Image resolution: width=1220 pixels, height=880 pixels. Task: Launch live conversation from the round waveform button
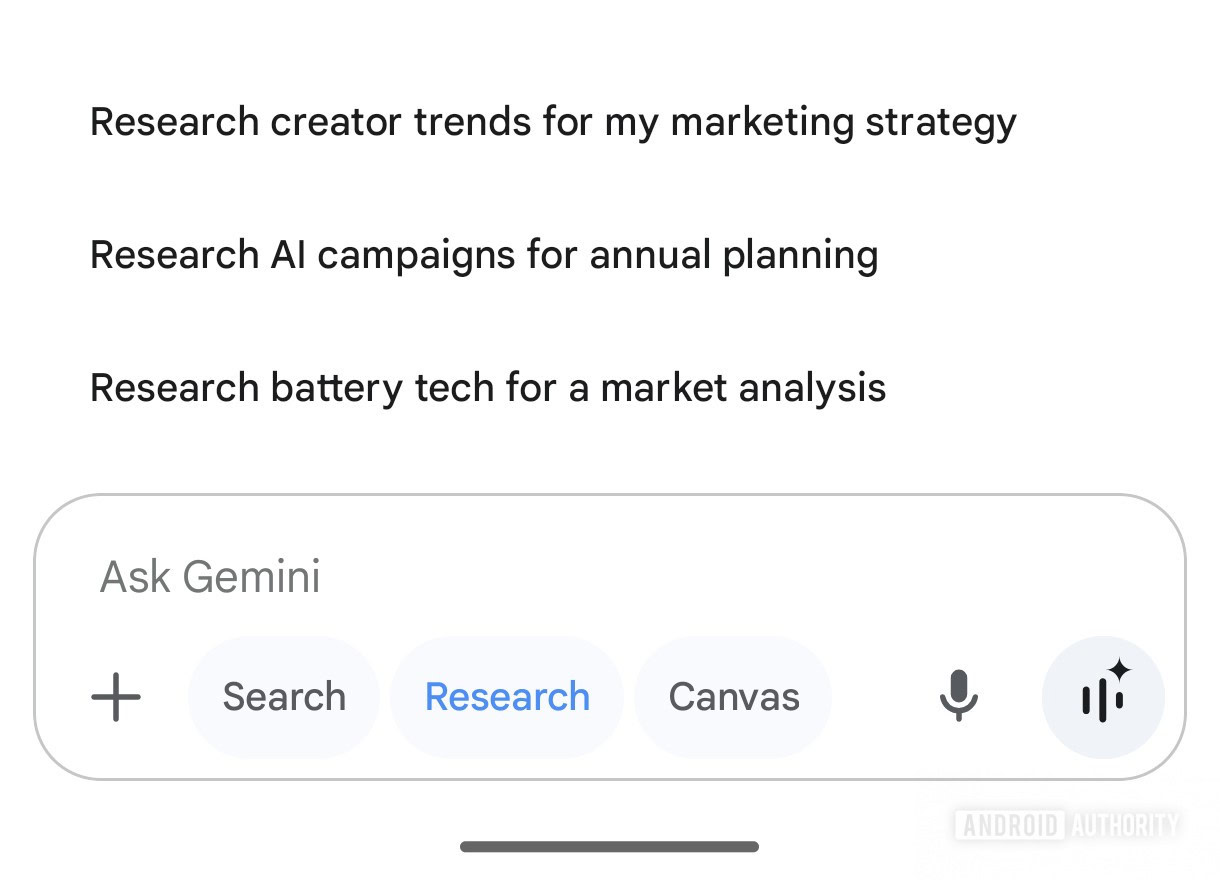[1103, 697]
